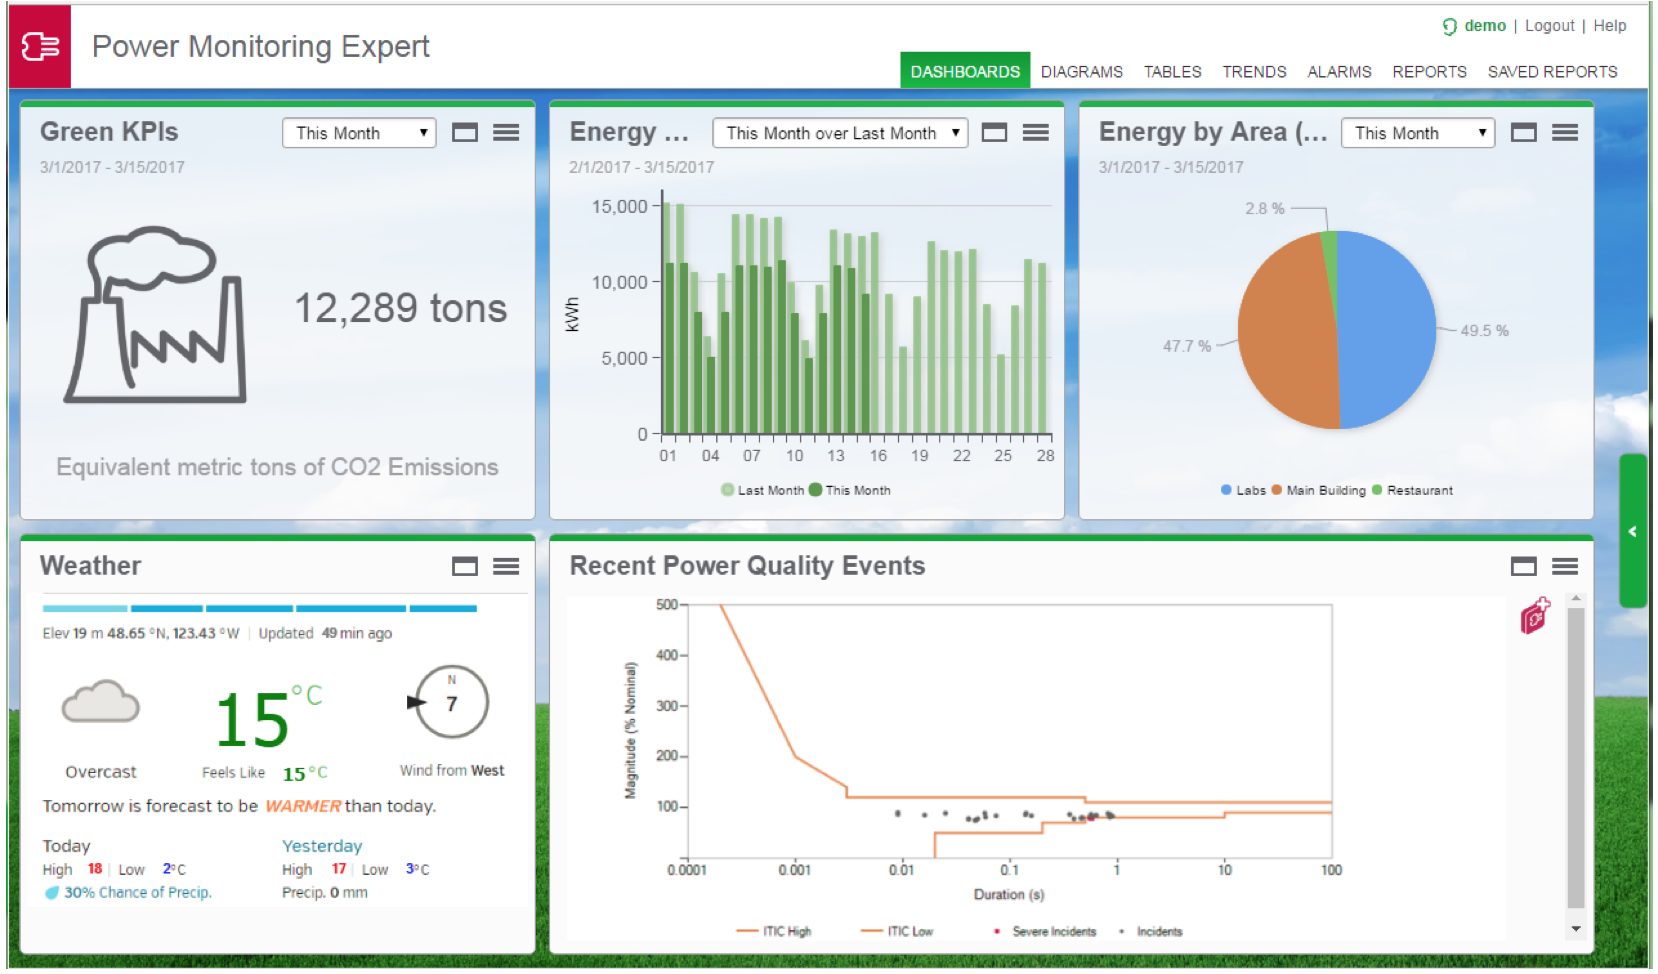The height and width of the screenshot is (974, 1658).
Task: Open the Alarms tab
Action: [x=1339, y=72]
